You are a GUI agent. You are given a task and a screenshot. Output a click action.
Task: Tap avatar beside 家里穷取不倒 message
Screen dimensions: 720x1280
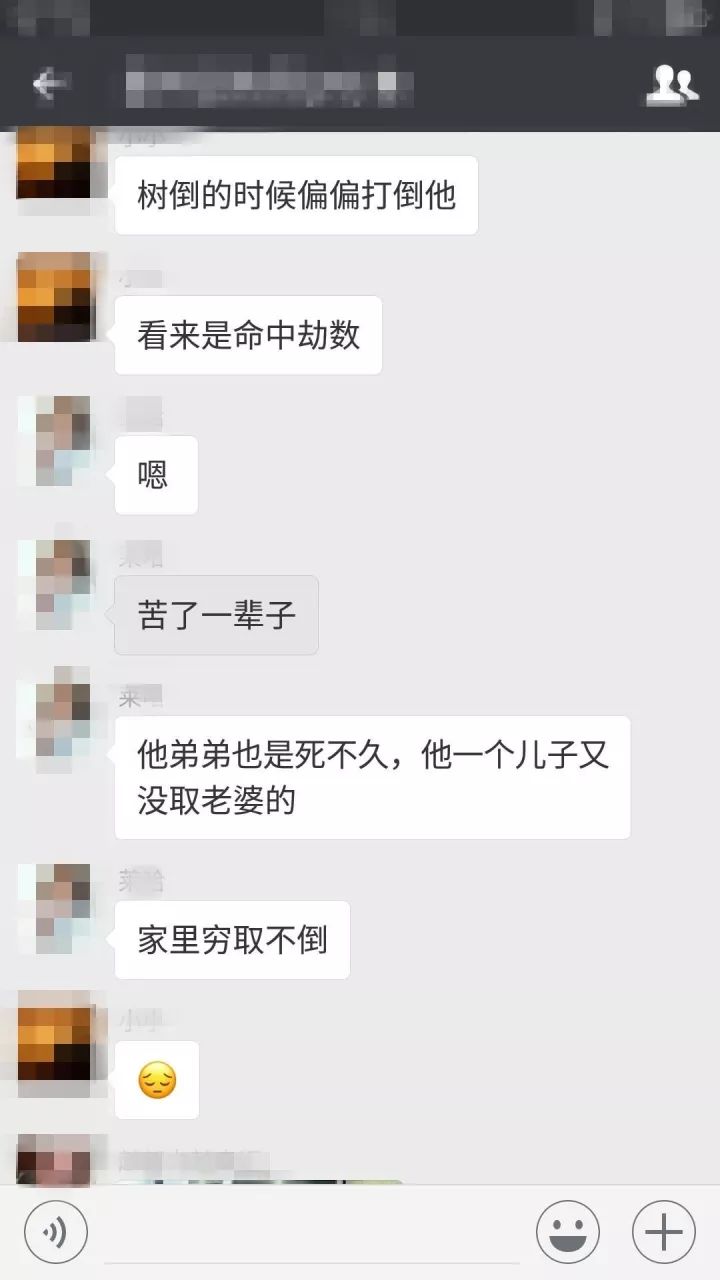point(54,909)
